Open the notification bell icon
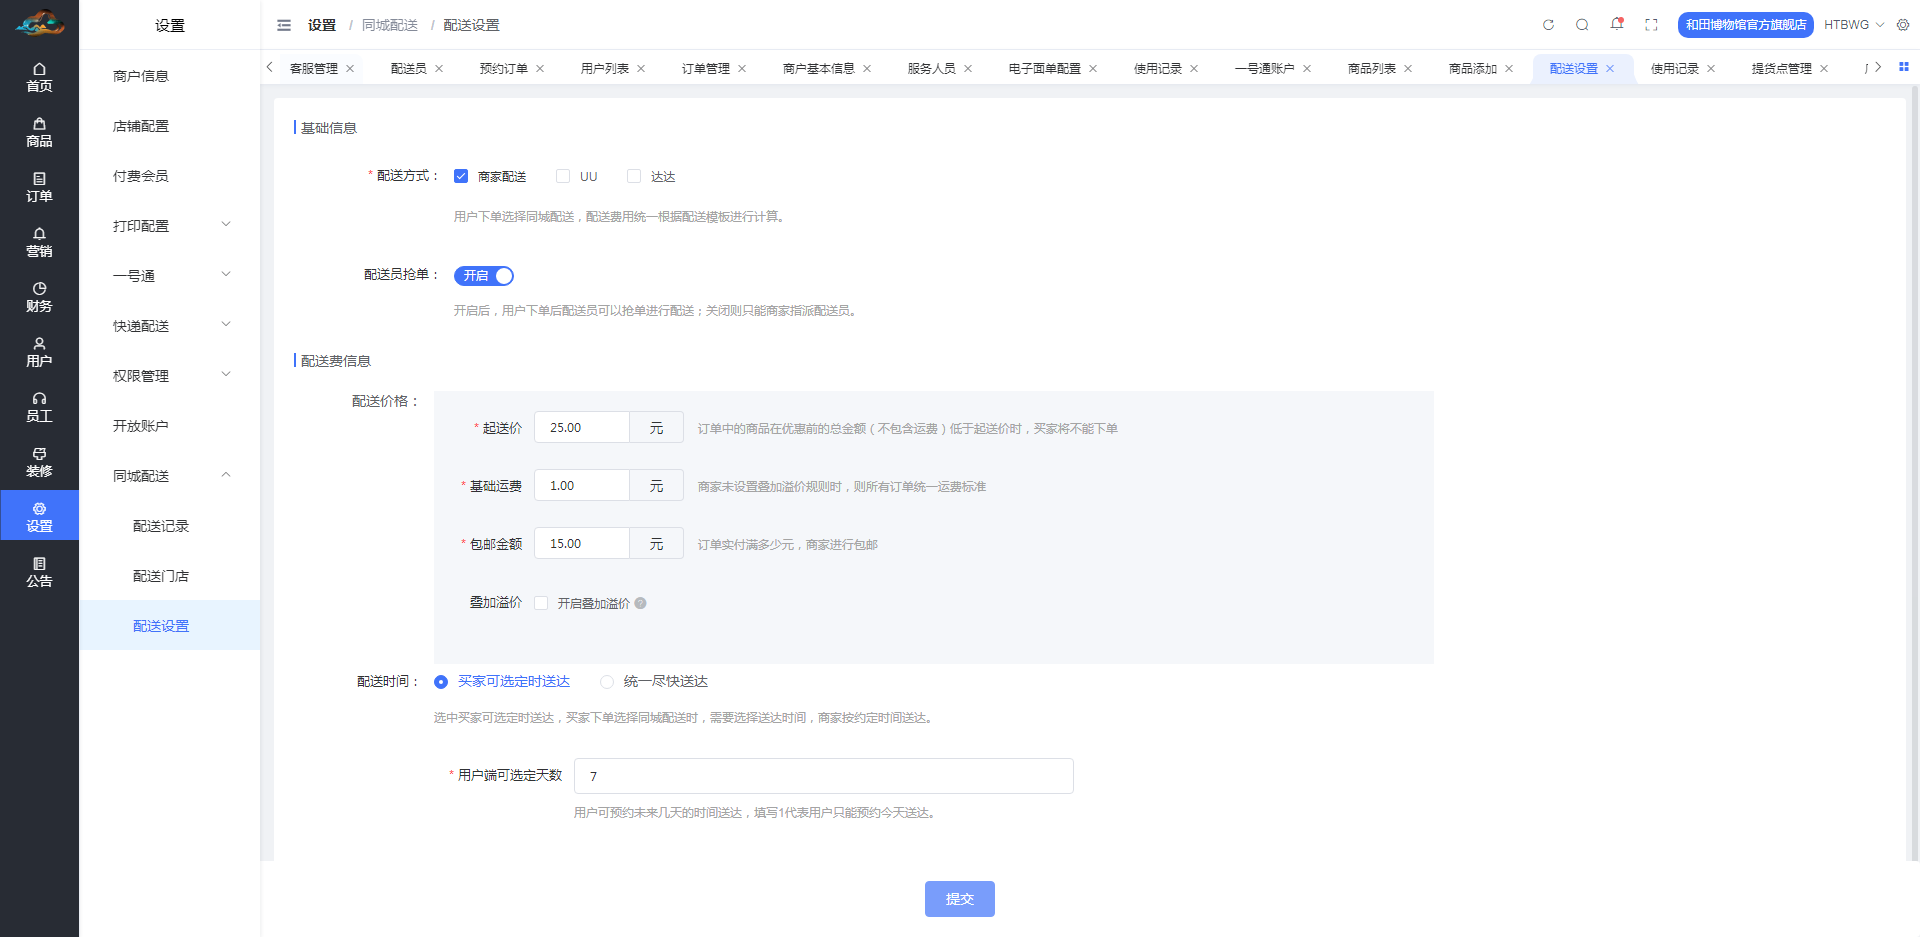 (x=1616, y=24)
